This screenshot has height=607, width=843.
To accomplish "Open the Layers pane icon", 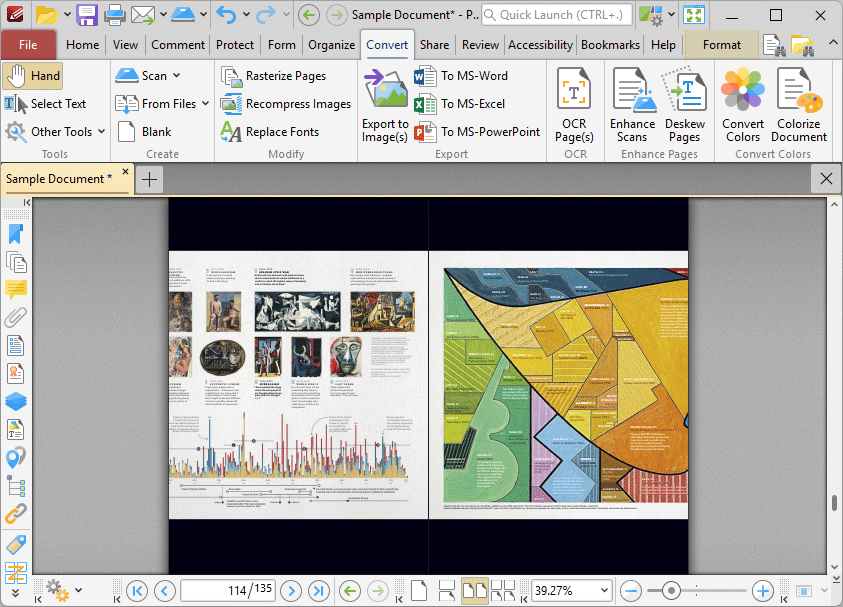I will [16, 402].
